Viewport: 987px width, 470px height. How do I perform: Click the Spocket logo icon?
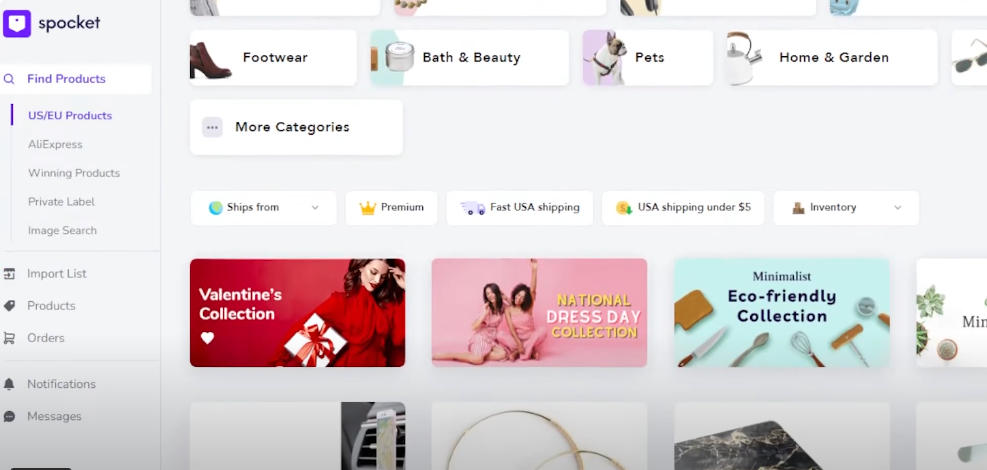pyautogui.click(x=16, y=23)
